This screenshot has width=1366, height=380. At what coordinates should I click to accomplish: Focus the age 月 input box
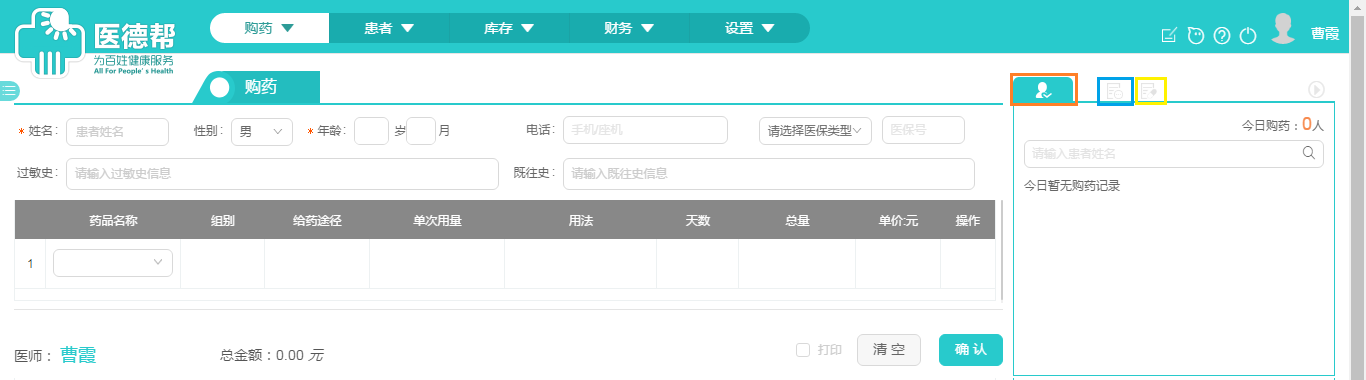pos(421,131)
